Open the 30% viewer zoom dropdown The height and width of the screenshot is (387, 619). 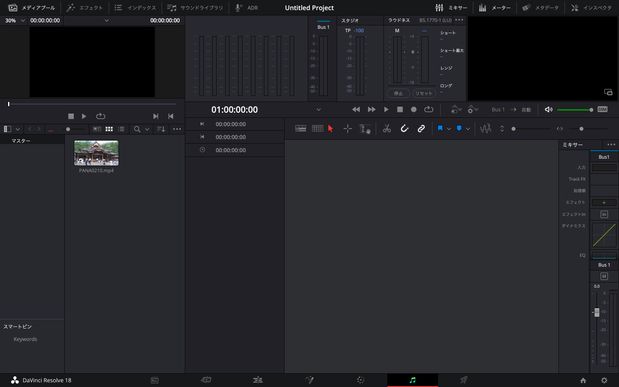coord(15,20)
